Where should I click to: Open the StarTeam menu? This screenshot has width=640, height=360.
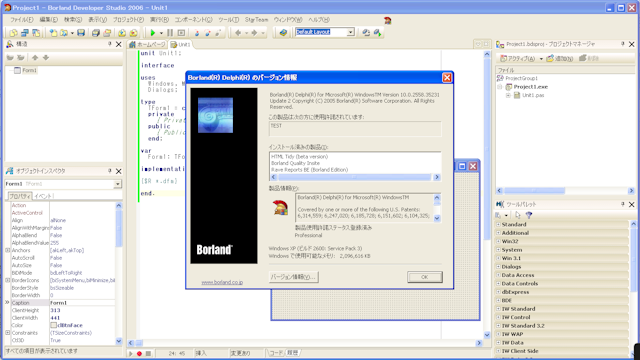256,20
